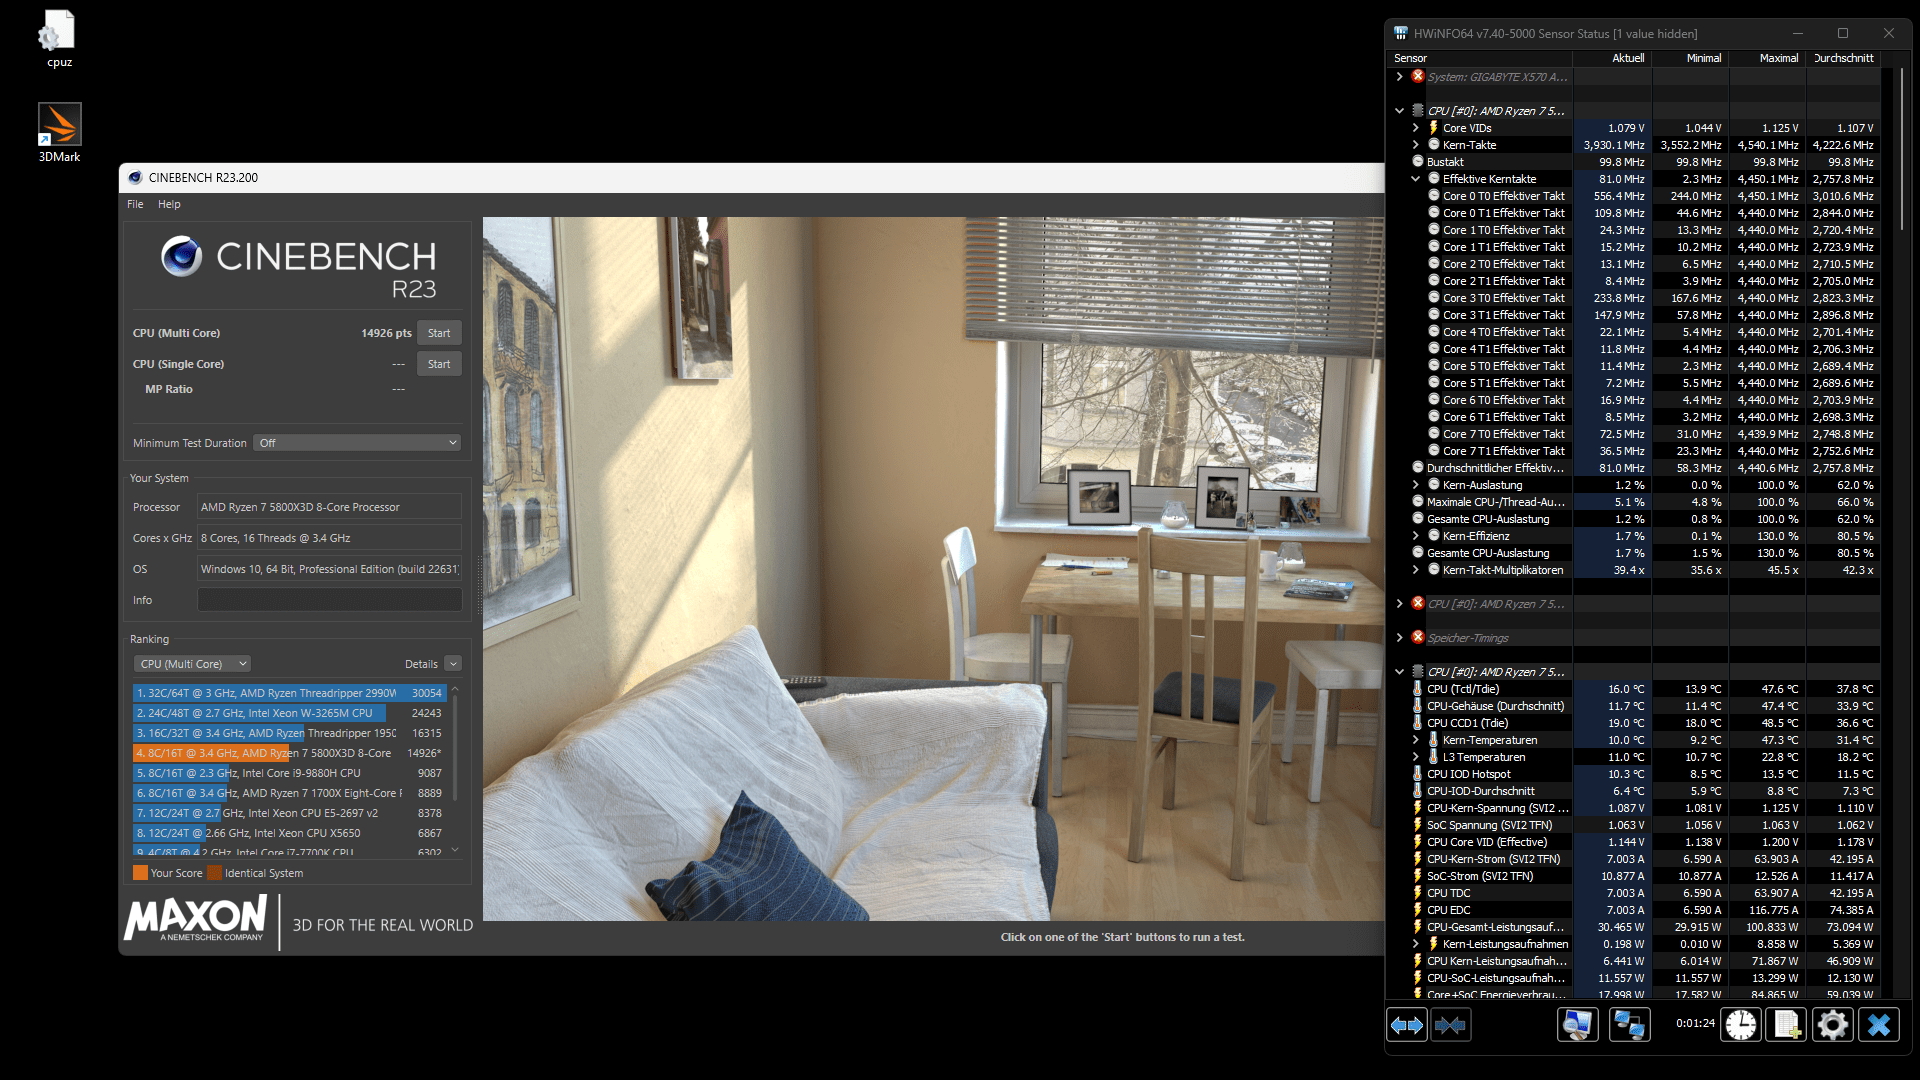Select ranking row Intel Xeon CPU X5650
The image size is (1920, 1080).
click(289, 833)
